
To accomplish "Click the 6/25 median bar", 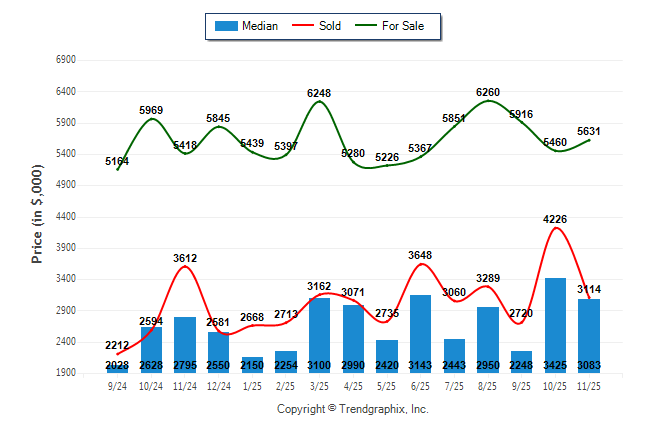I will pos(421,333).
